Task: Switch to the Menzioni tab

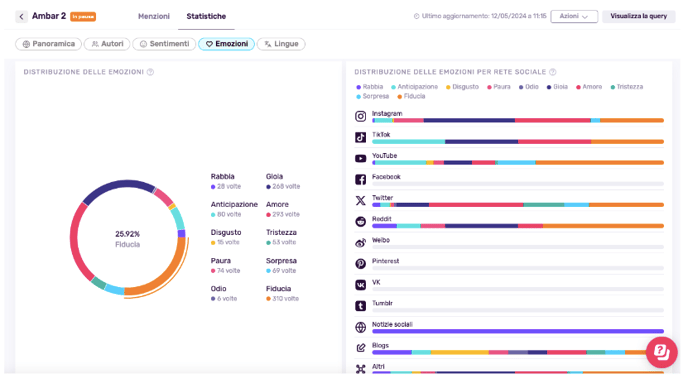Action: coord(154,16)
